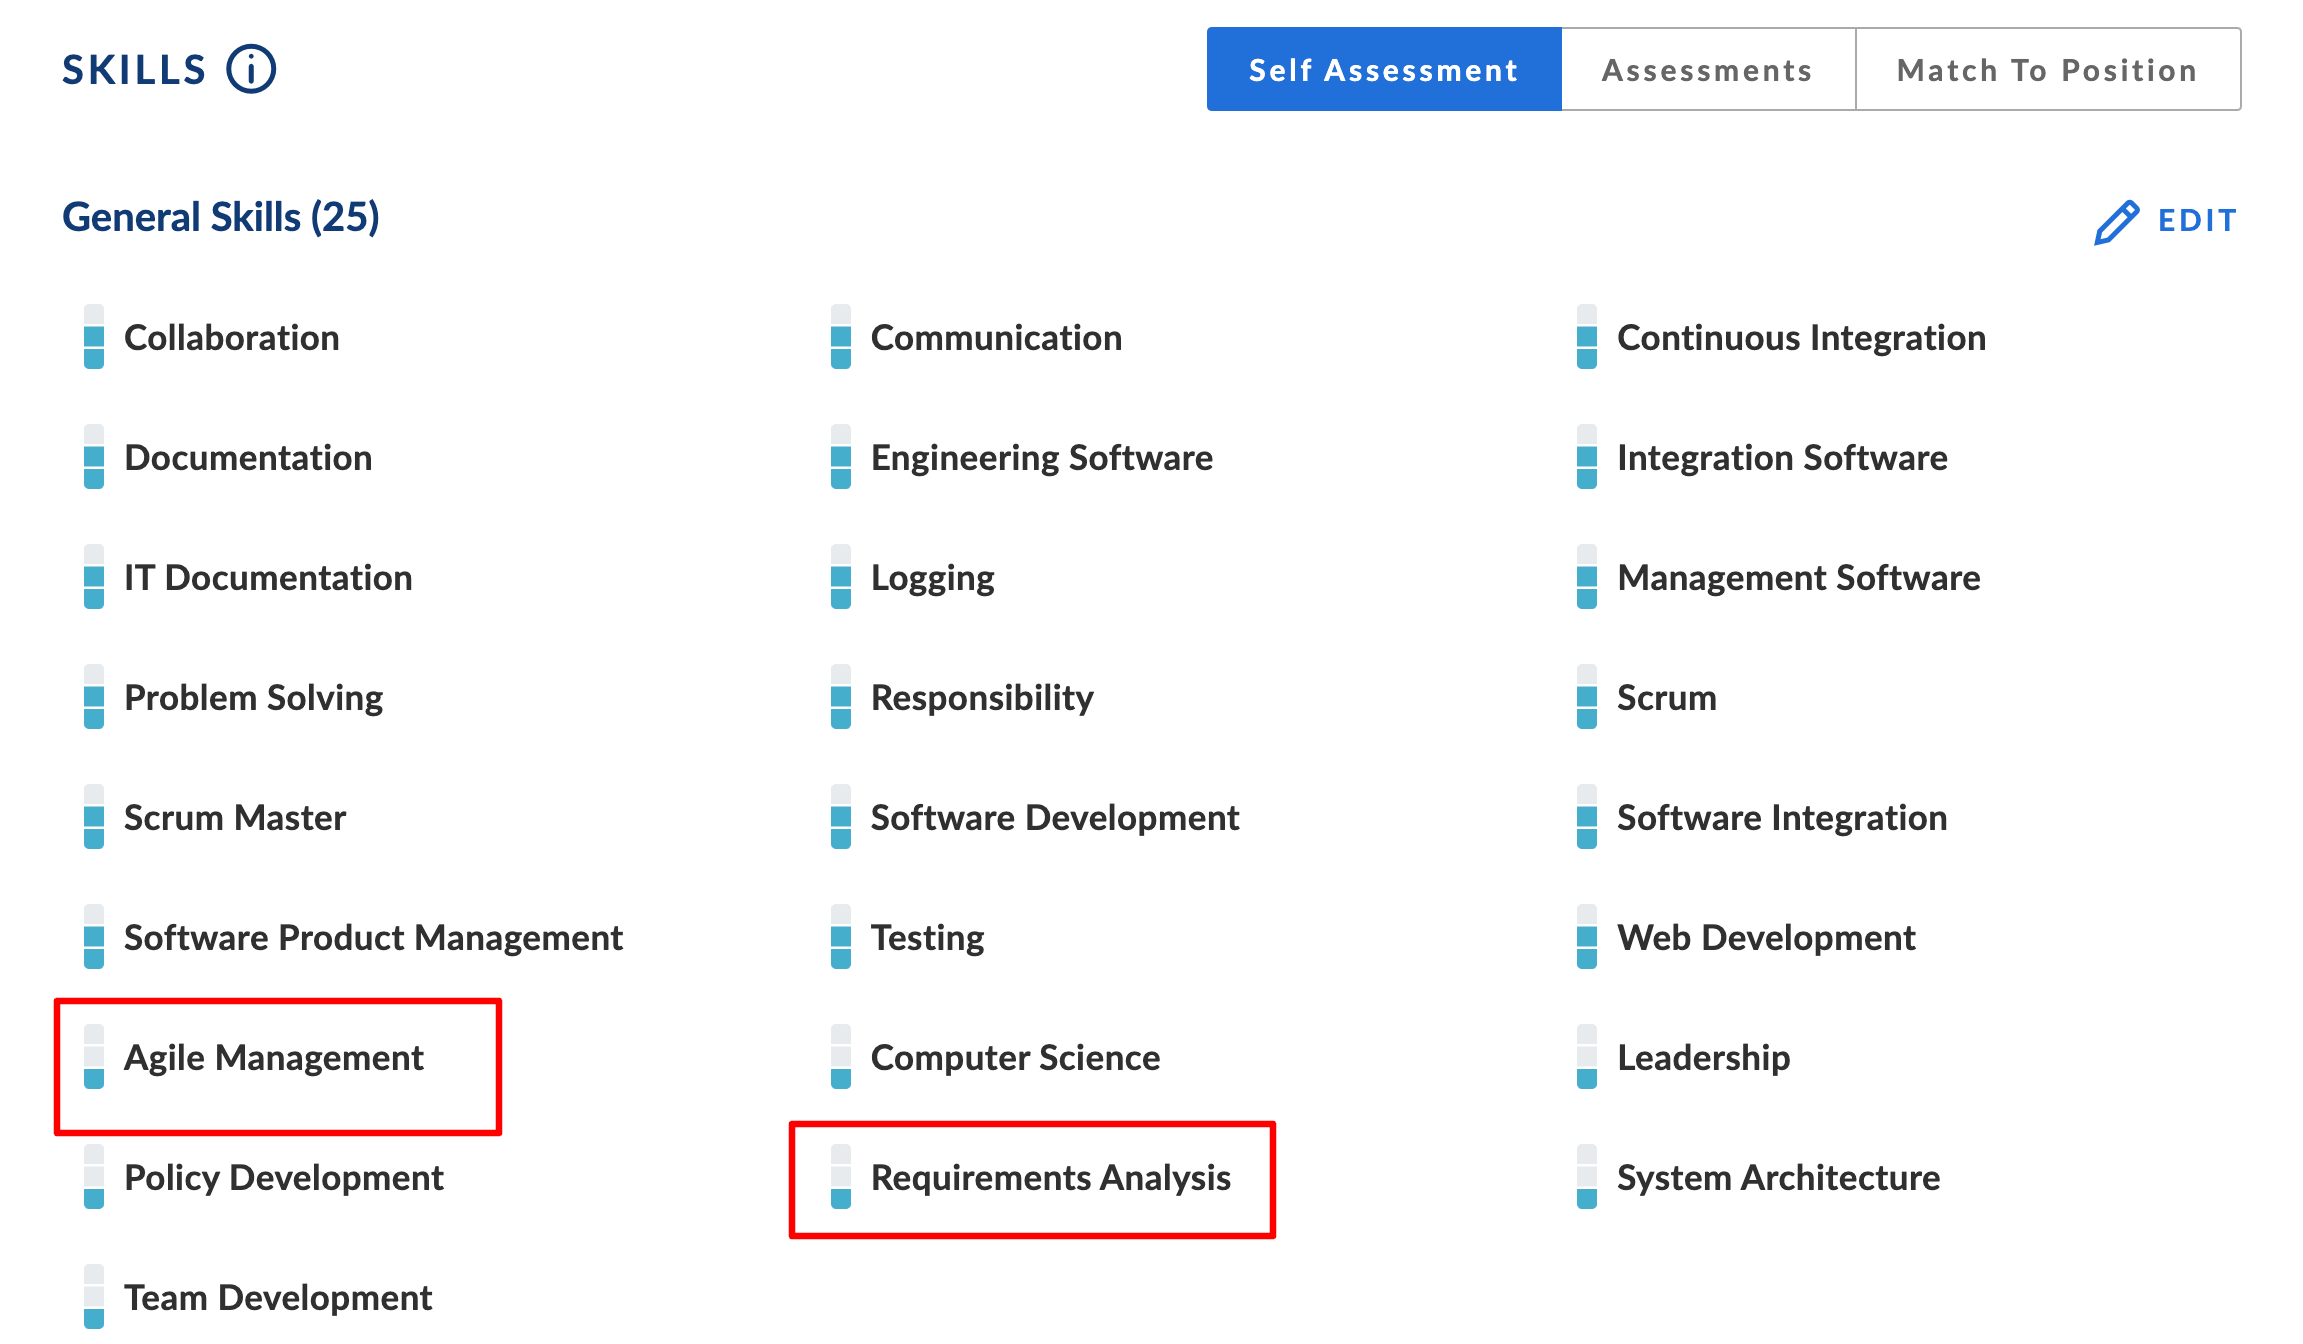Open the Continuous Integration skill
This screenshot has width=2303, height=1344.
1801,338
